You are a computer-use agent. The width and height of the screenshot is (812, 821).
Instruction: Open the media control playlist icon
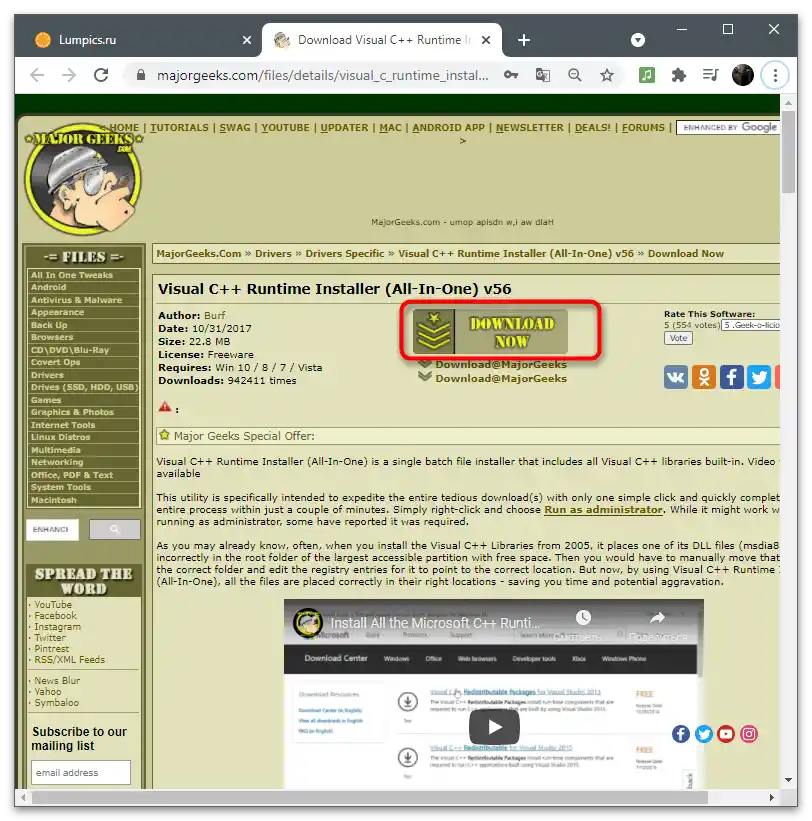click(710, 75)
